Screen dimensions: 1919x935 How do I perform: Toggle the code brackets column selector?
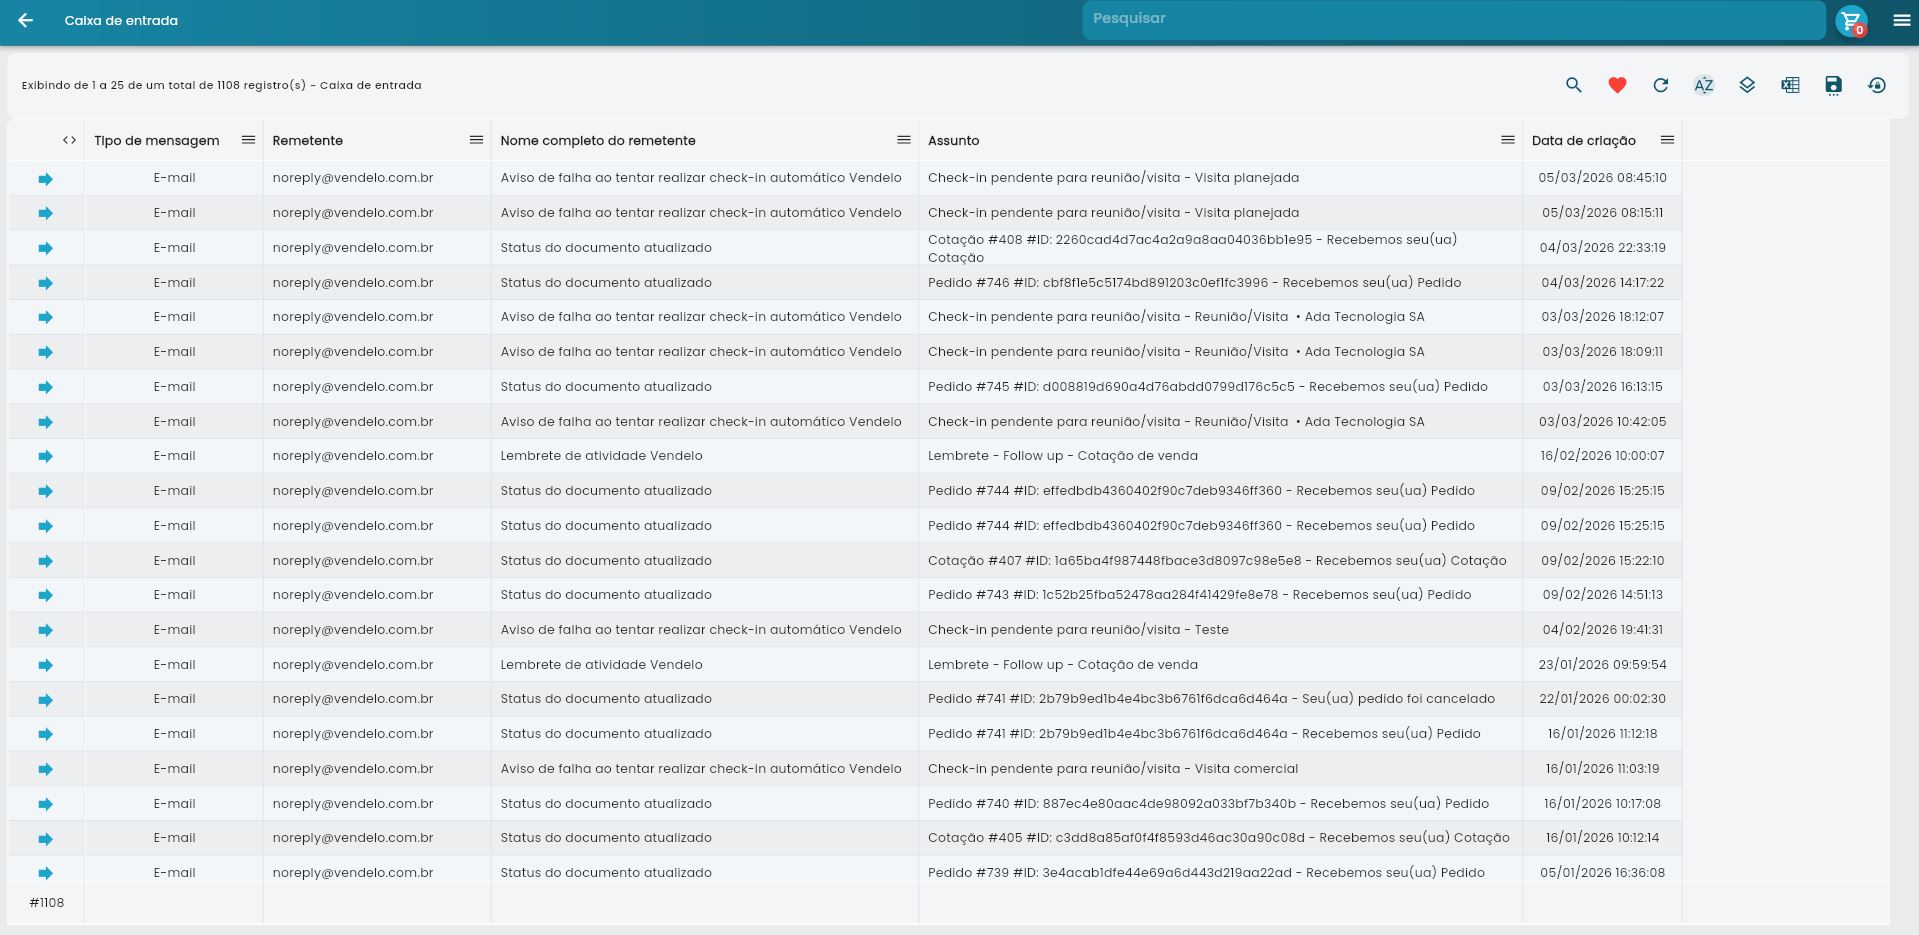[x=68, y=140]
